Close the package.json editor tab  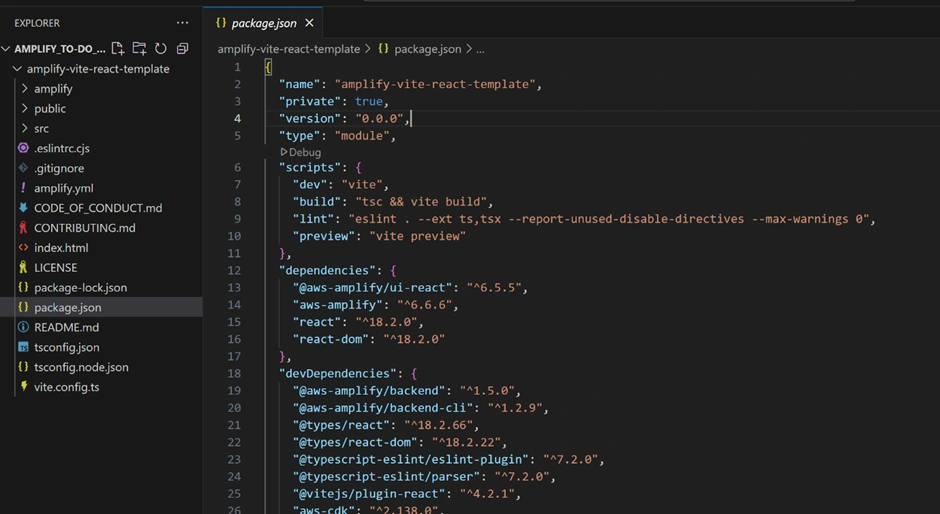[309, 23]
